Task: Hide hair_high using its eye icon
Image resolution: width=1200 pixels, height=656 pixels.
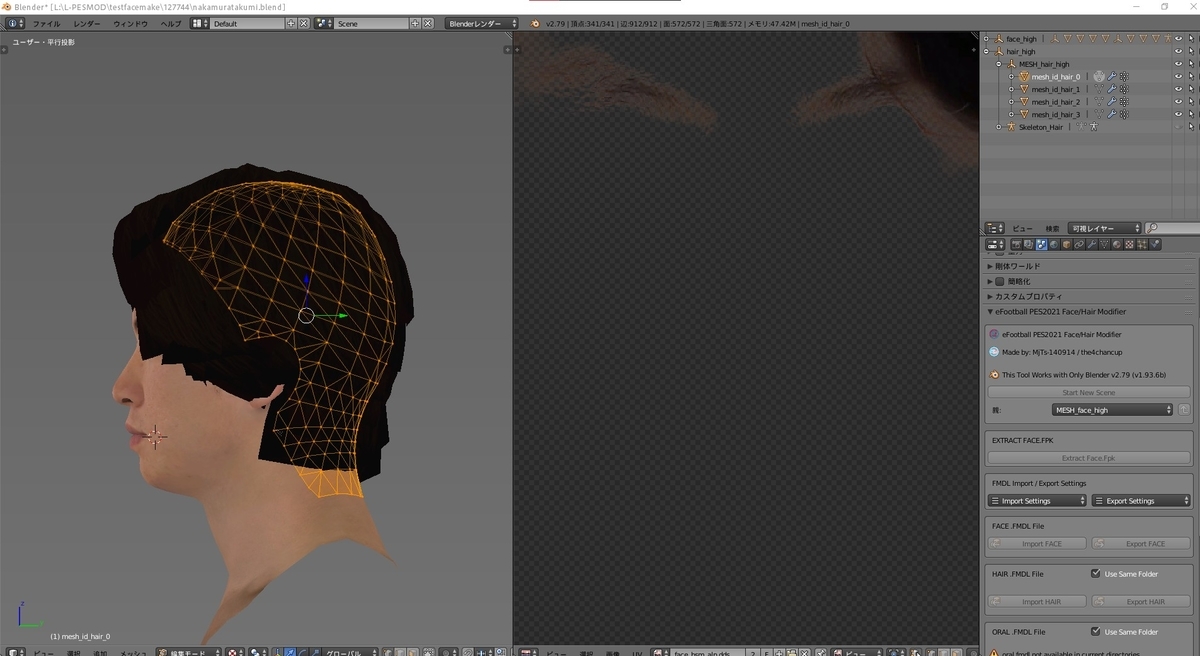Action: tap(1178, 51)
